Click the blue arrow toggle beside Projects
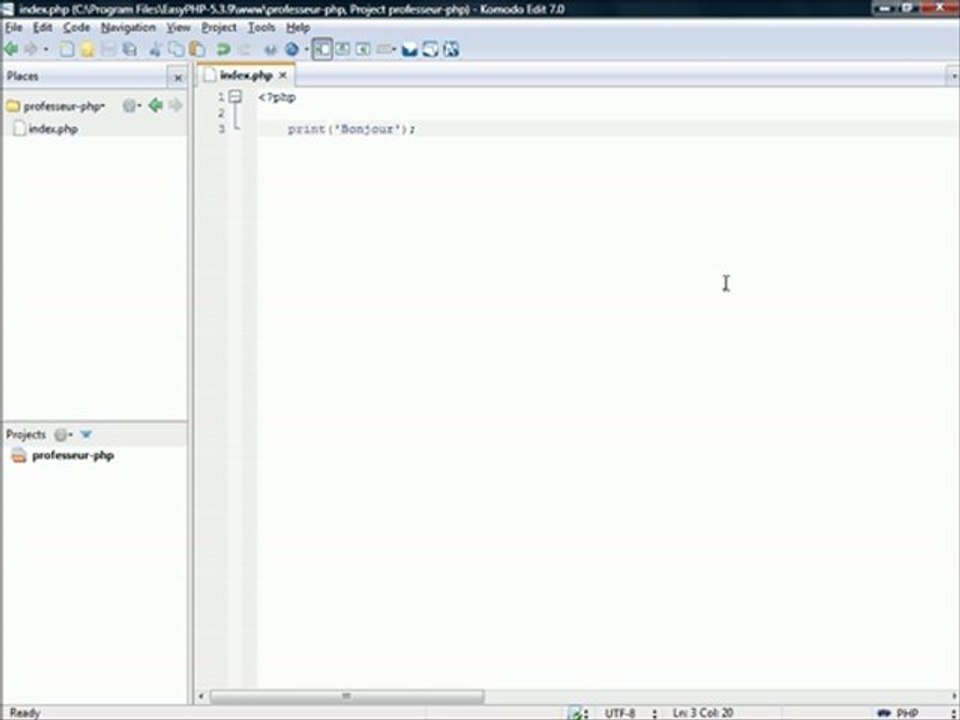960x720 pixels. (86, 435)
